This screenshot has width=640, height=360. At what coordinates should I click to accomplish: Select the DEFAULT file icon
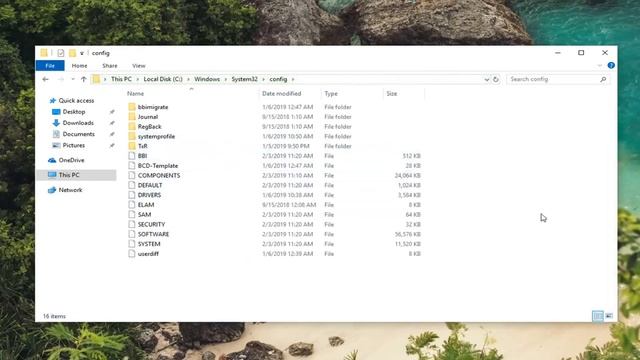131,185
